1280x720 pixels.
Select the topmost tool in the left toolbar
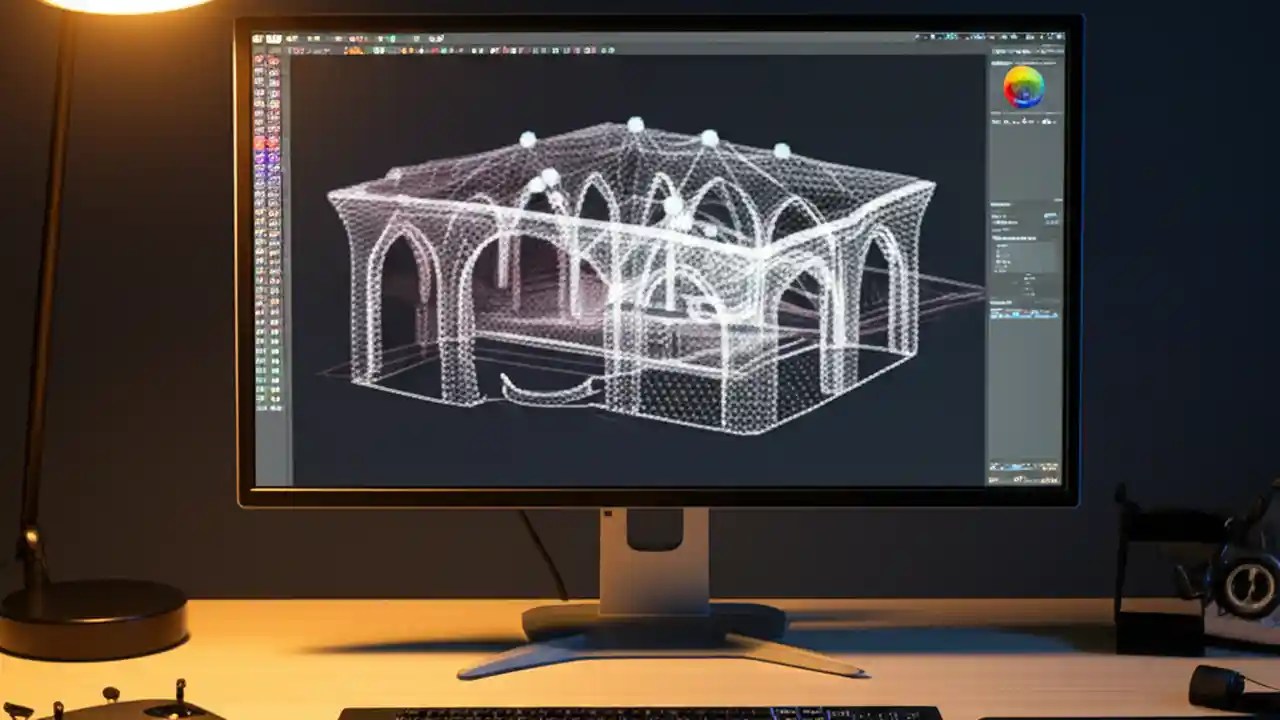click(259, 60)
